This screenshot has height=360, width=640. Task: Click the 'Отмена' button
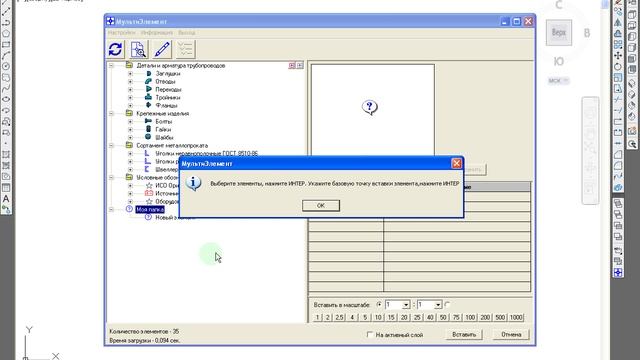click(x=511, y=335)
